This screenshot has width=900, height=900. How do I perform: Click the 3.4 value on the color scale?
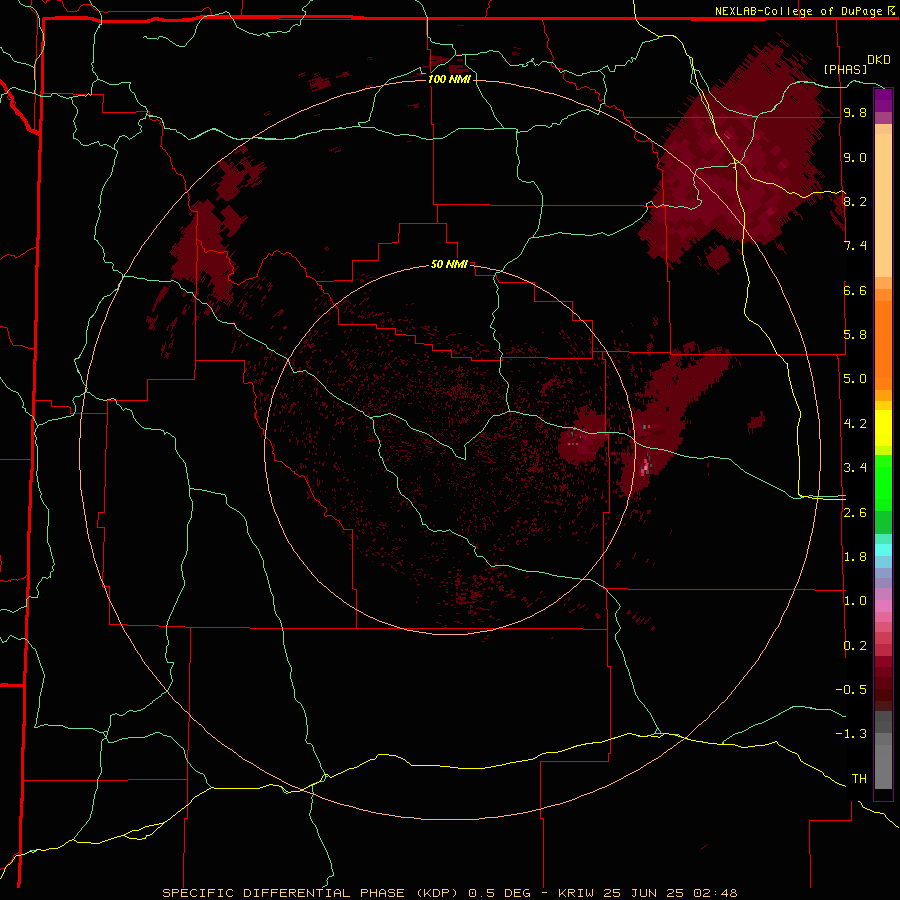click(x=855, y=468)
